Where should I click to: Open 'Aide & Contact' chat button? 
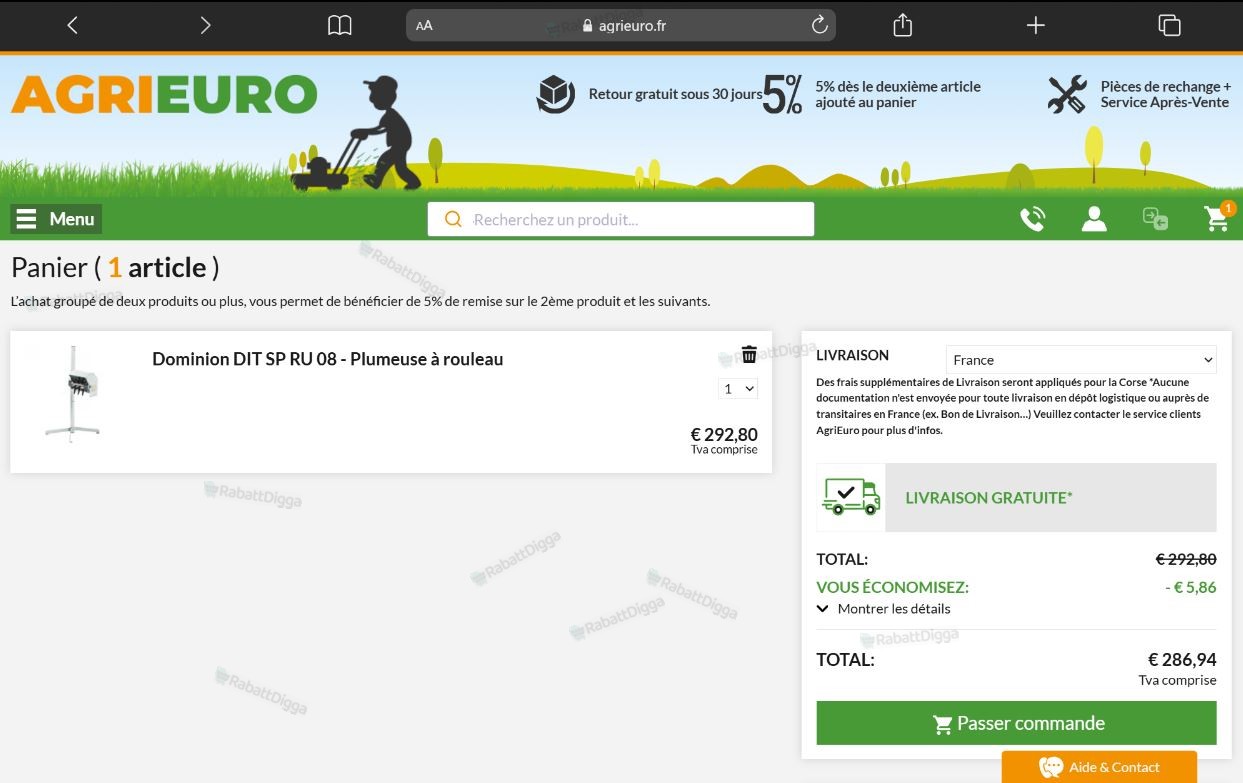click(x=1099, y=767)
